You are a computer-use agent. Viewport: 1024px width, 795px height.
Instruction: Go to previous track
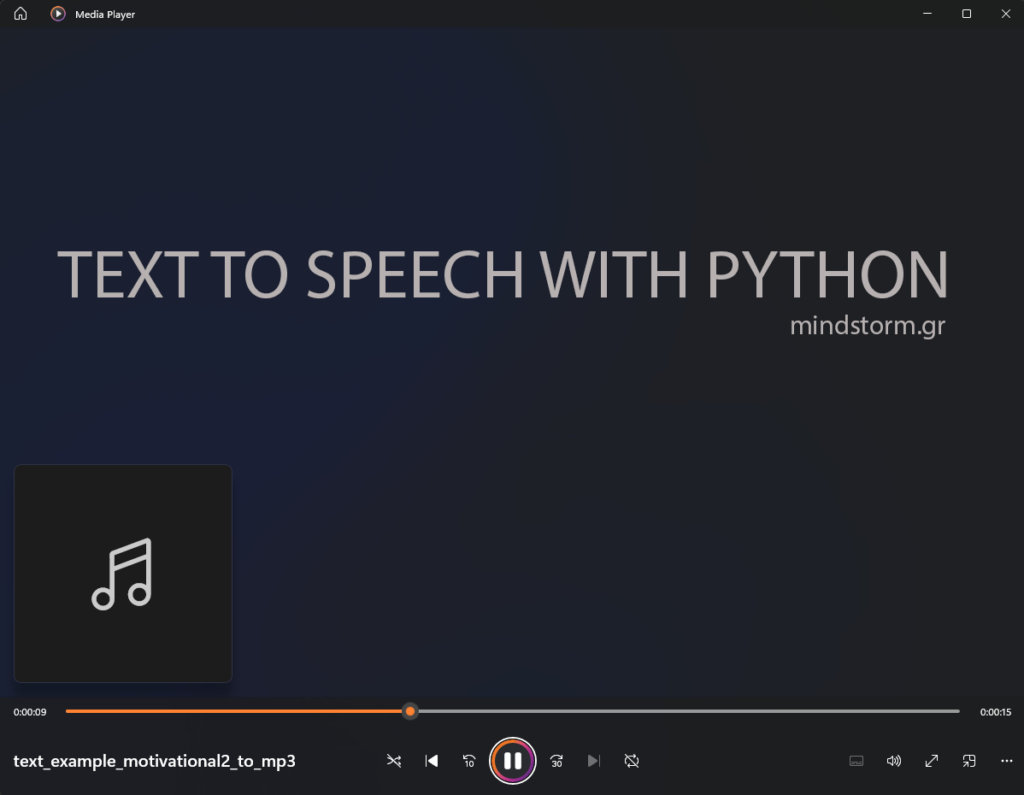(x=431, y=761)
